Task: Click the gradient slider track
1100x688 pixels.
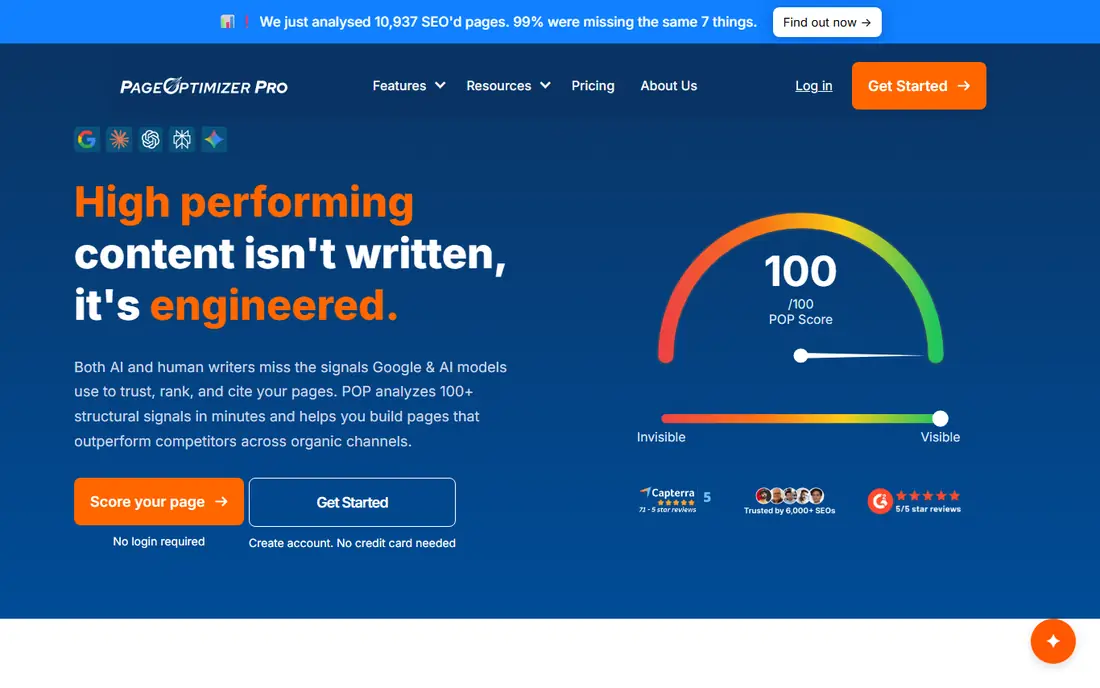Action: point(800,419)
